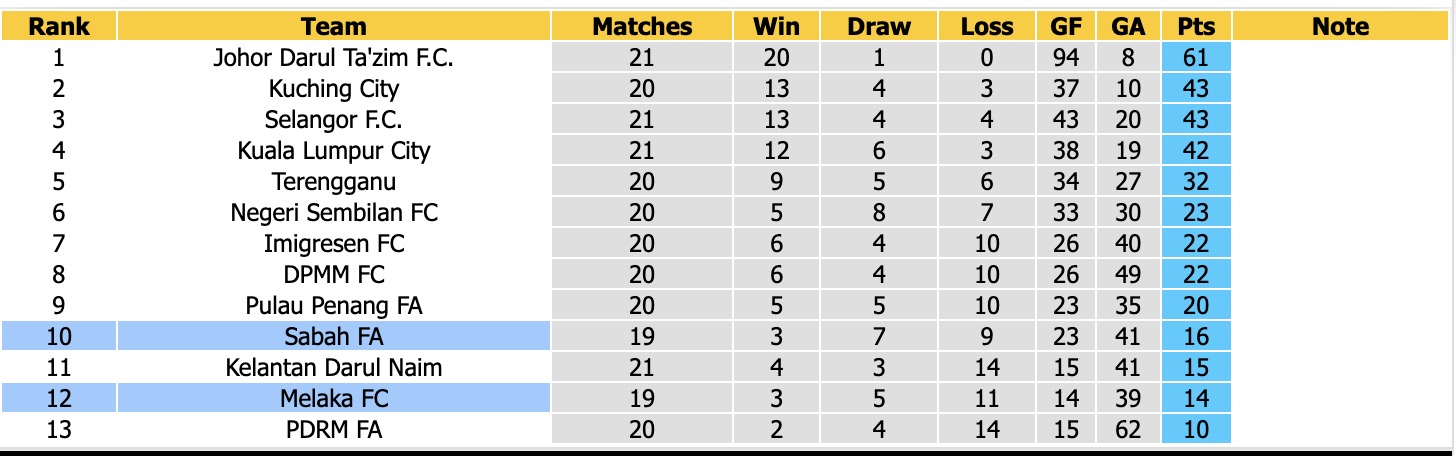The image size is (1456, 456).
Task: Select the Kuching City team name
Action: point(334,89)
